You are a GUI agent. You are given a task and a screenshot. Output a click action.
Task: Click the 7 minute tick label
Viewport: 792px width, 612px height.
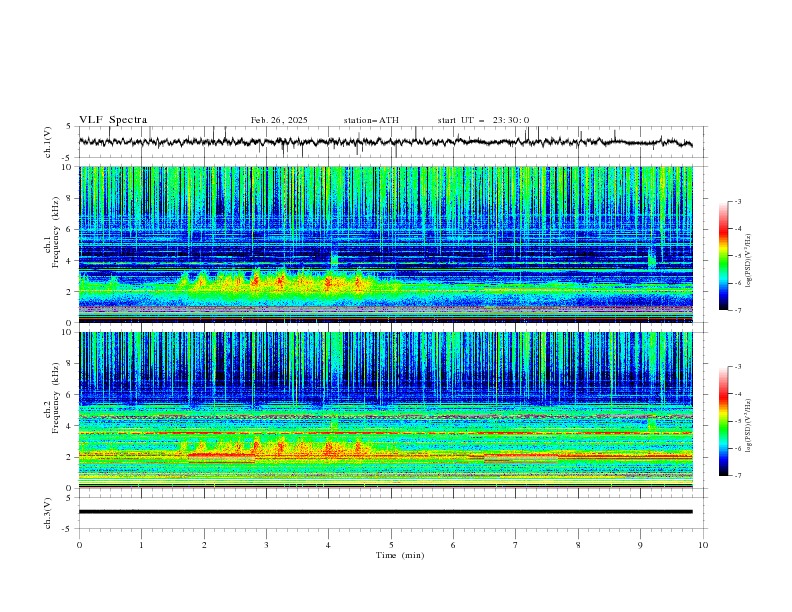516,545
